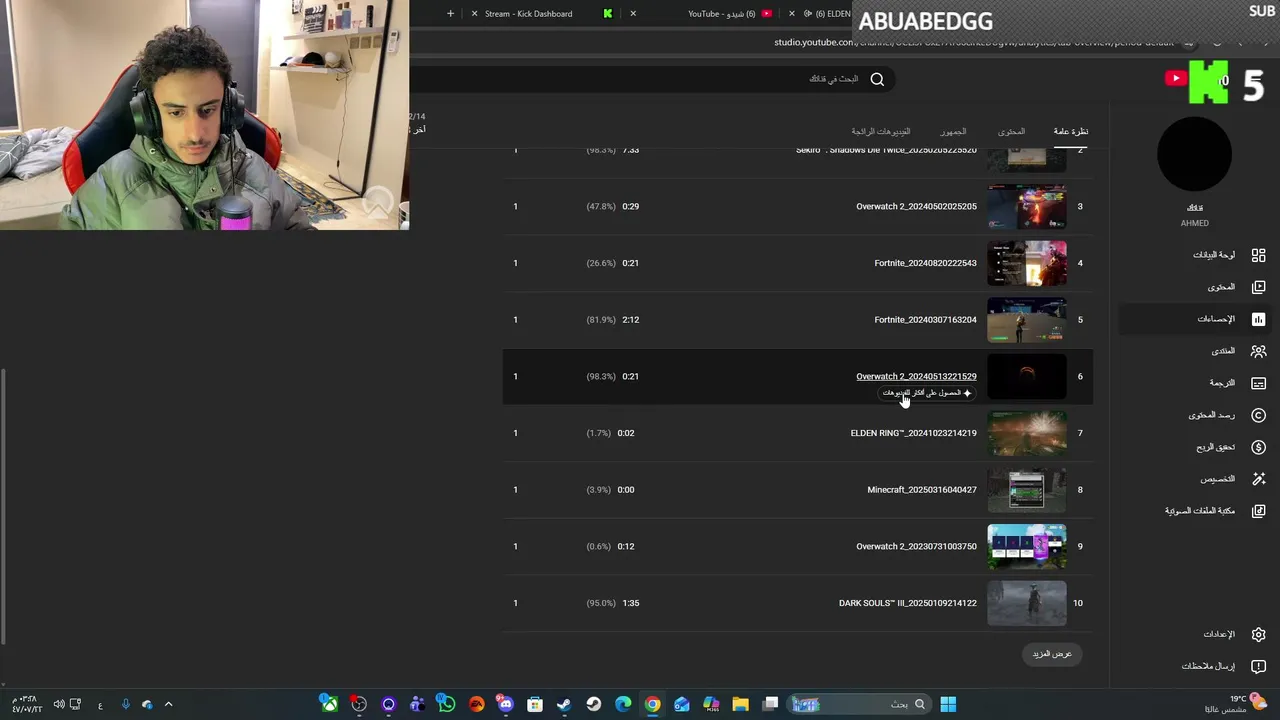Open ELDEN RING™_20241023214219 video link
1280x720 pixels.
click(x=913, y=433)
